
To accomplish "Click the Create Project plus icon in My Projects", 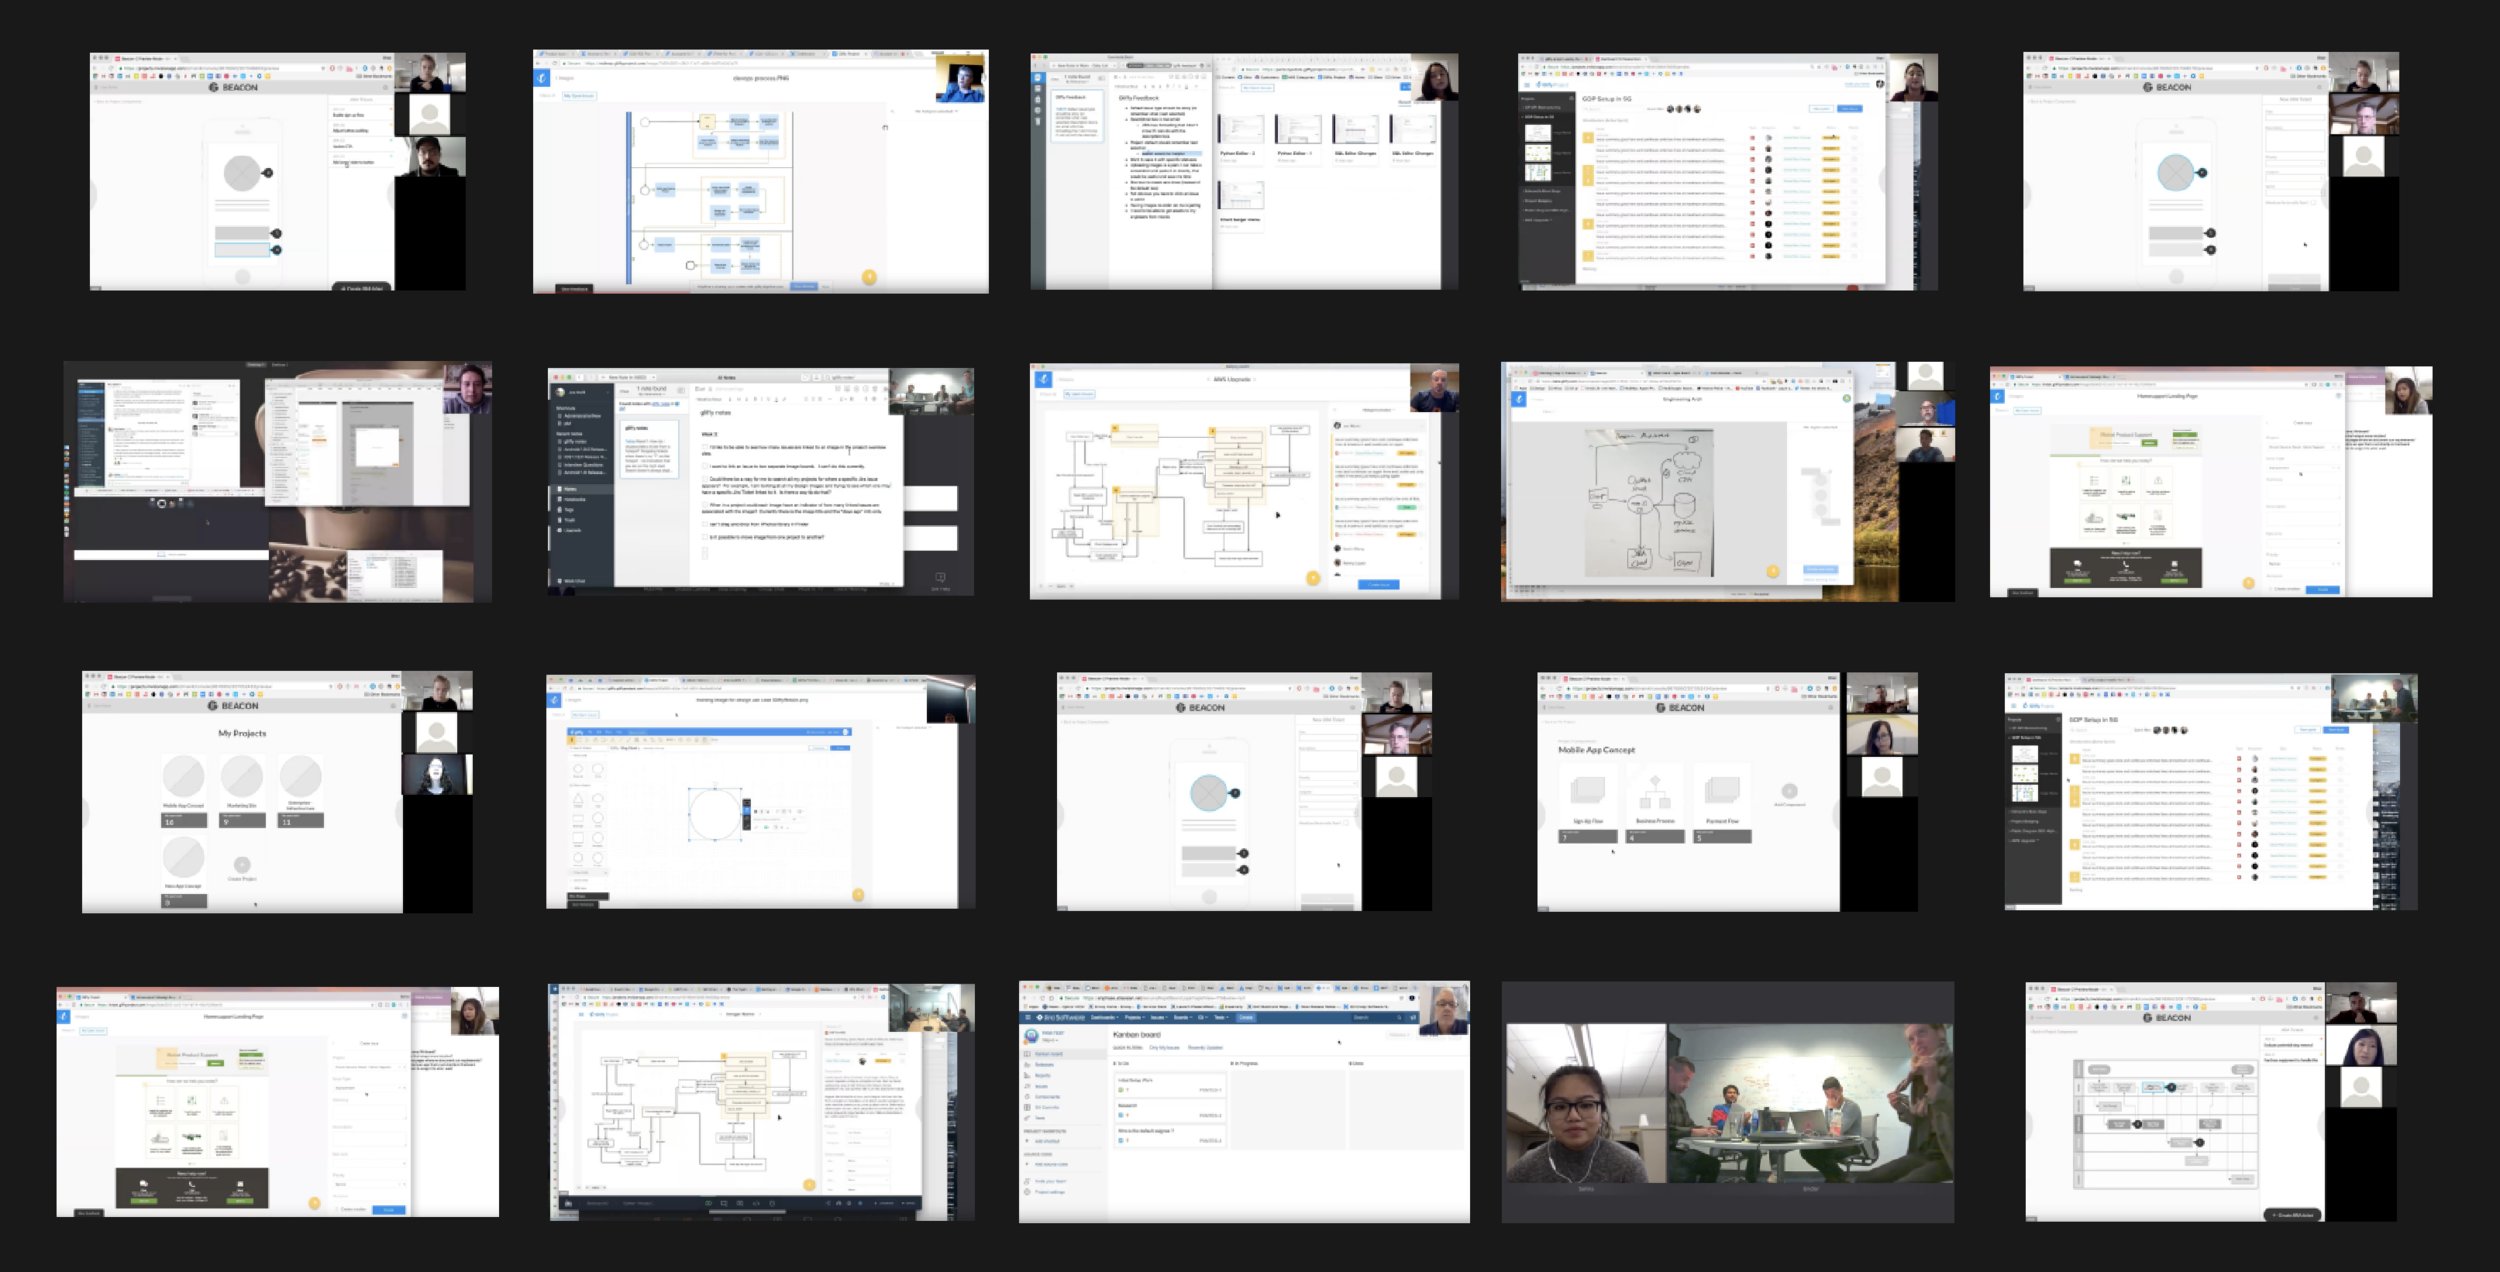I will [x=241, y=864].
